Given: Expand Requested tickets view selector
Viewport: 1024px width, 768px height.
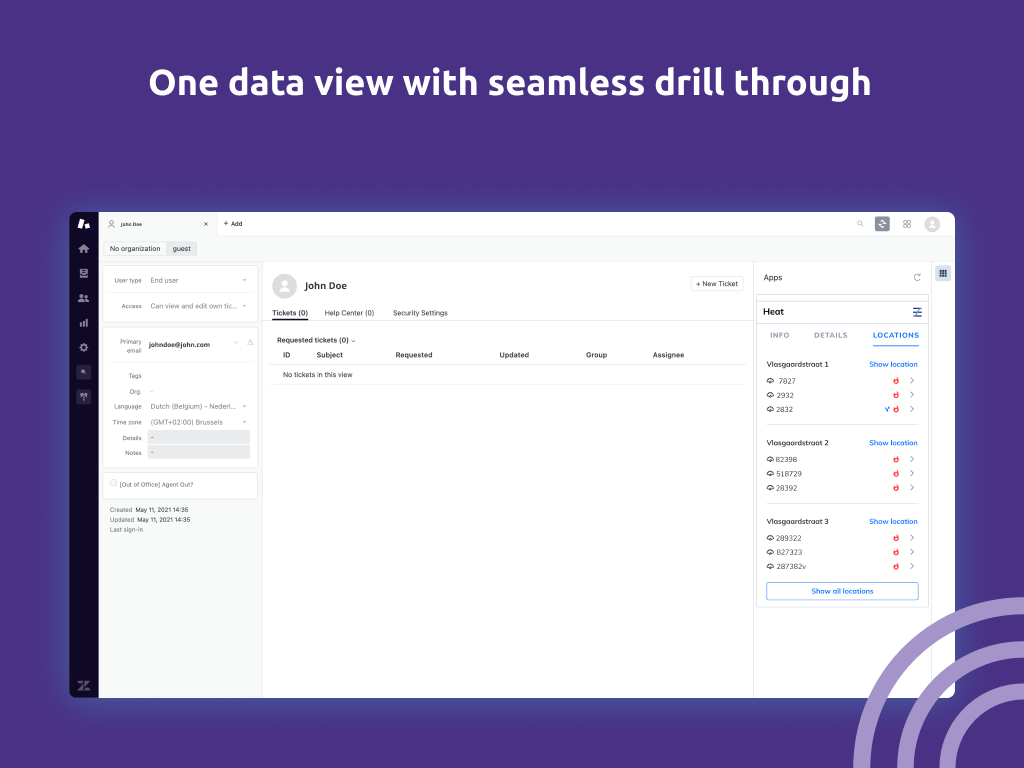Looking at the screenshot, I should [x=316, y=340].
